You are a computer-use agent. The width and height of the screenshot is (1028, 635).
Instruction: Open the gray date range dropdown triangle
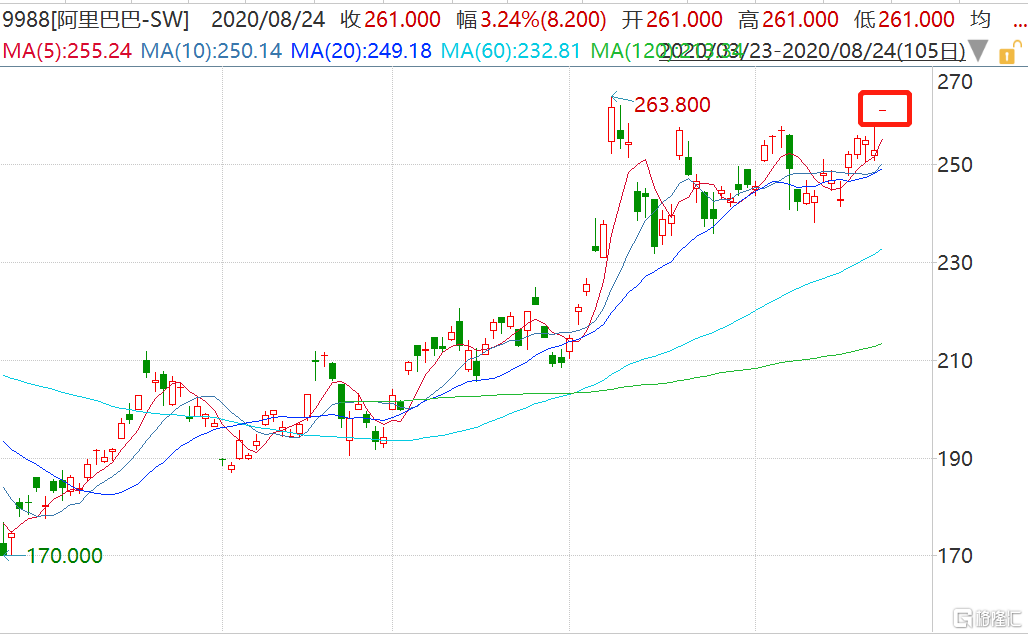979,50
